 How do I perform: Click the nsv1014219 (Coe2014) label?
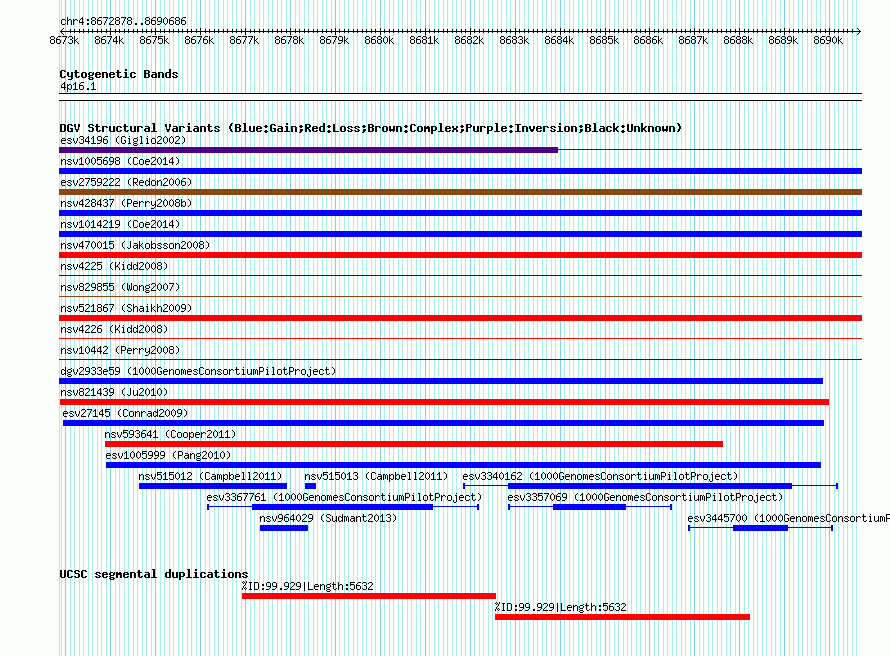(120, 224)
